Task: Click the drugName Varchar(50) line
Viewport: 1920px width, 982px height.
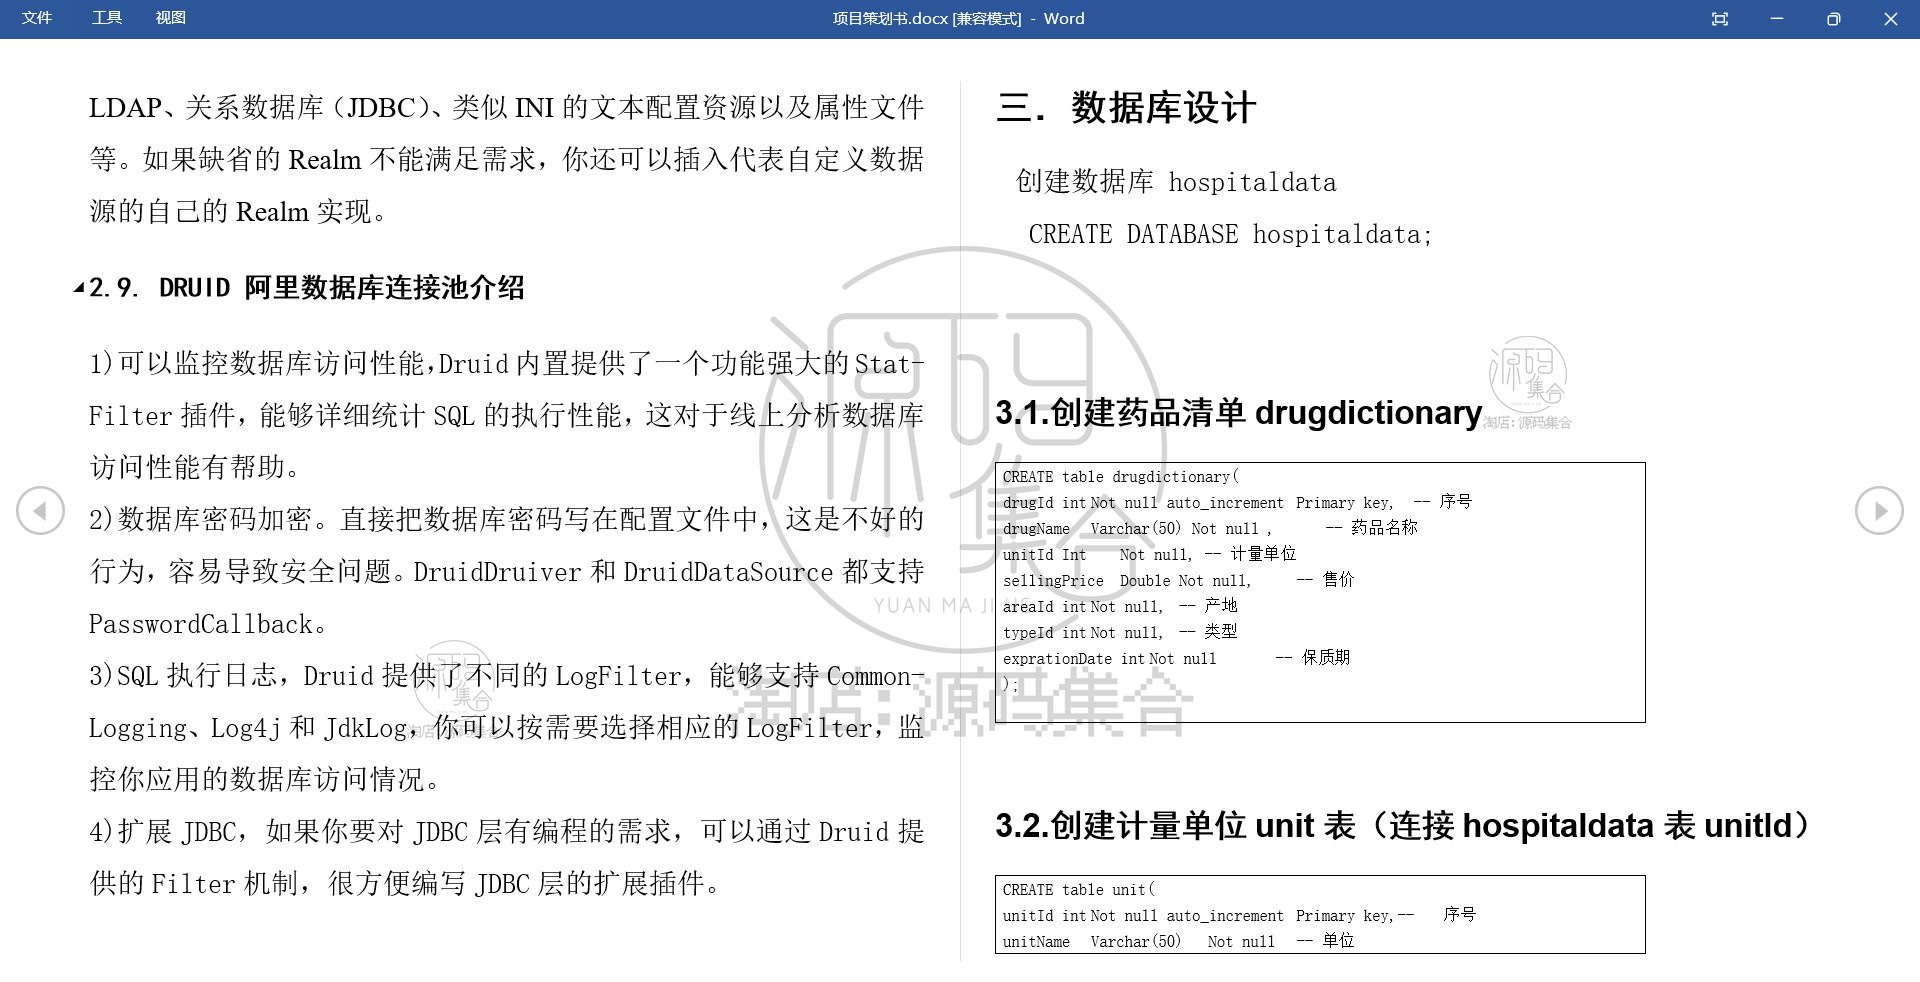Action: click(x=1210, y=528)
